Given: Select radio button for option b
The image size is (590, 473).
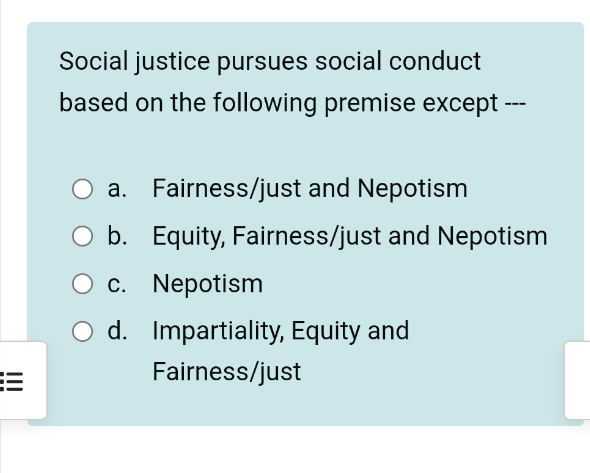Looking at the screenshot, I should click(82, 236).
